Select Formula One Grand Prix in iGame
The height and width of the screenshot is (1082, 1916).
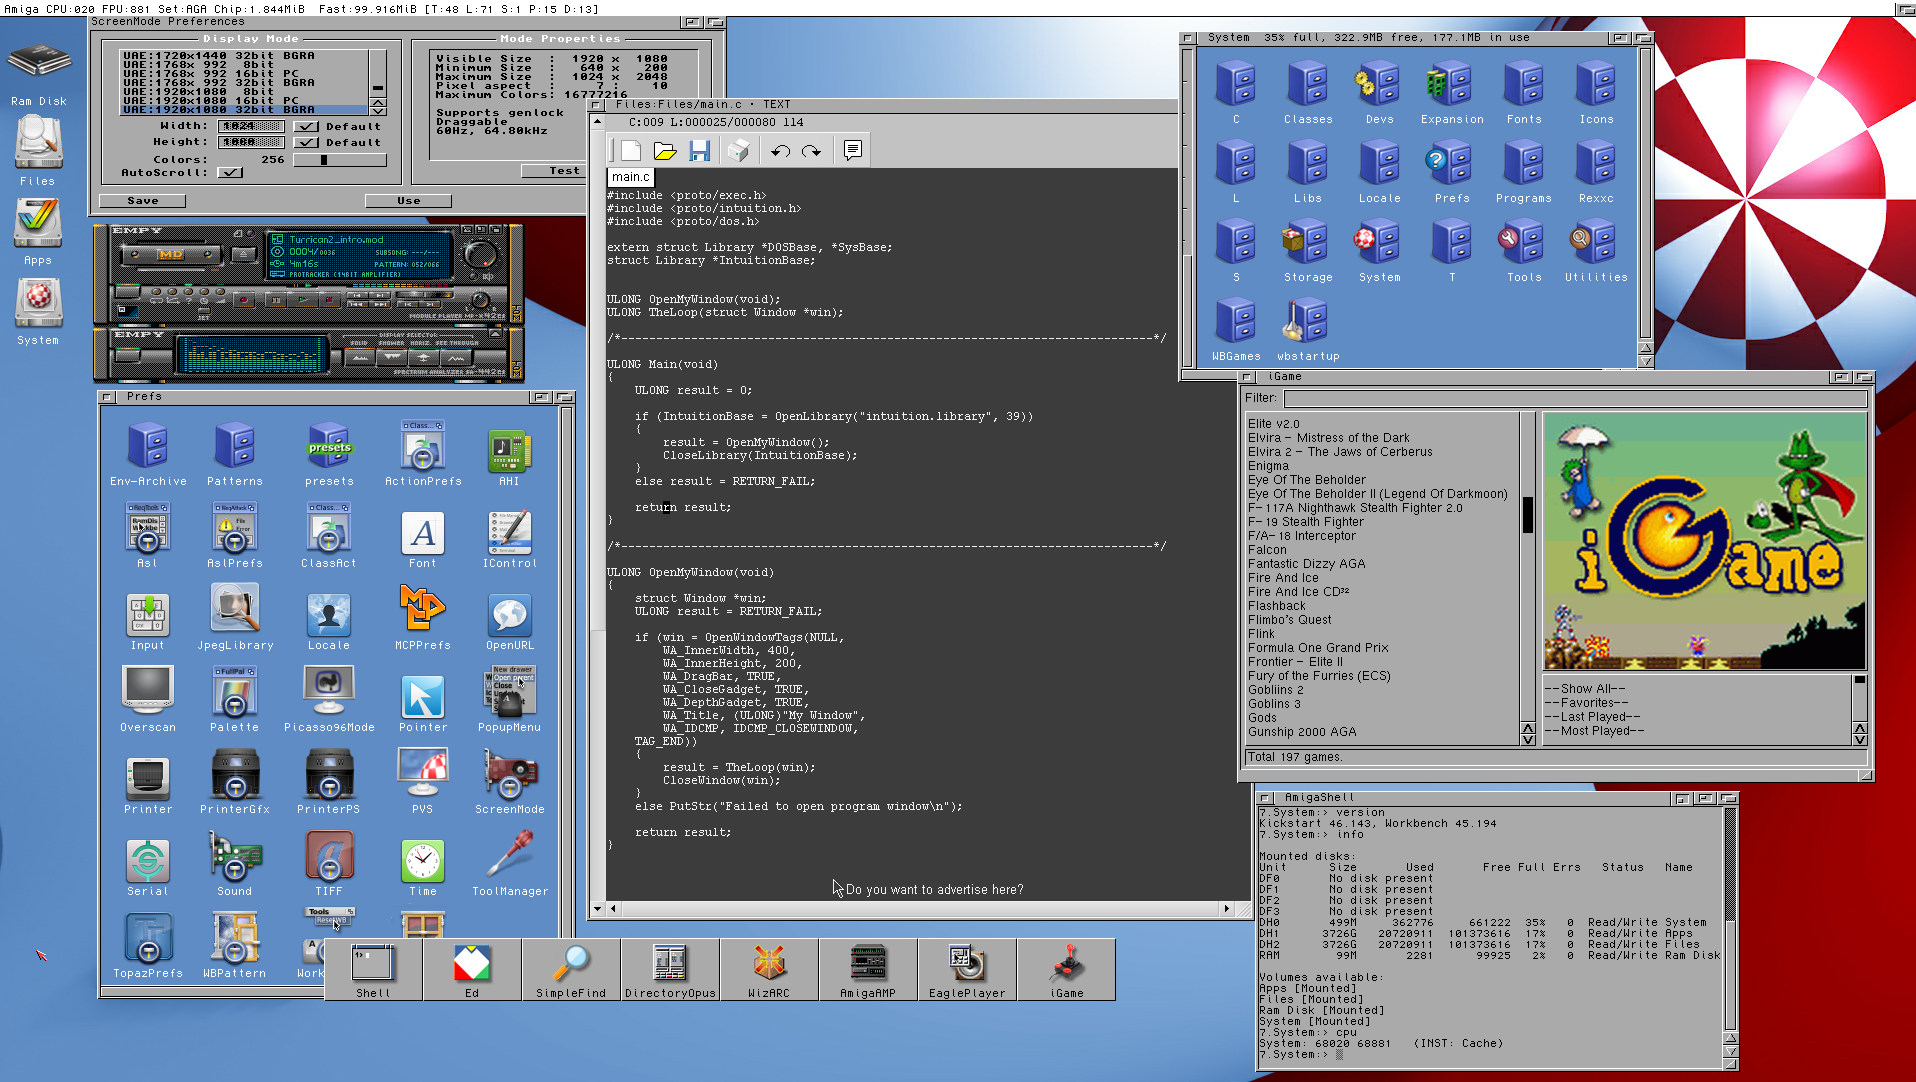[1383, 648]
